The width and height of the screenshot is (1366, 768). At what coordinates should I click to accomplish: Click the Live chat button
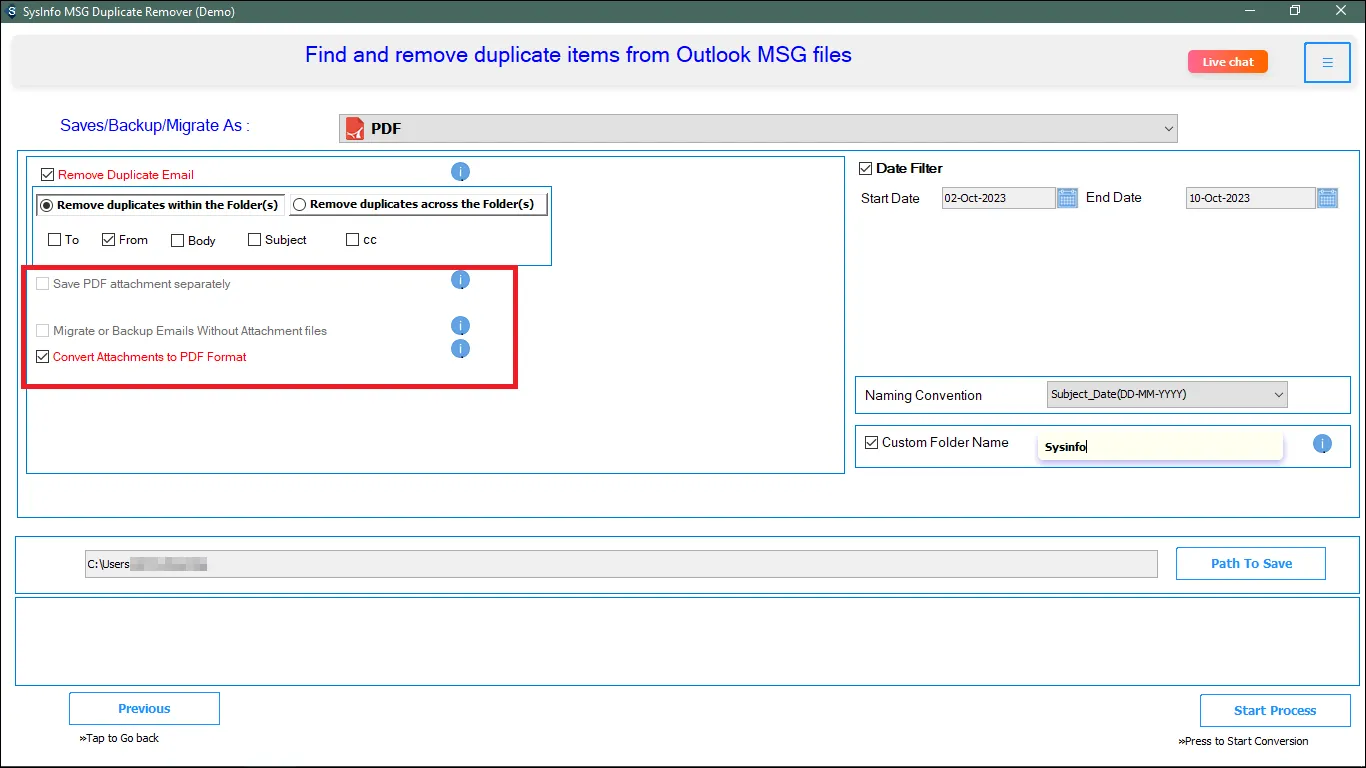click(x=1227, y=62)
